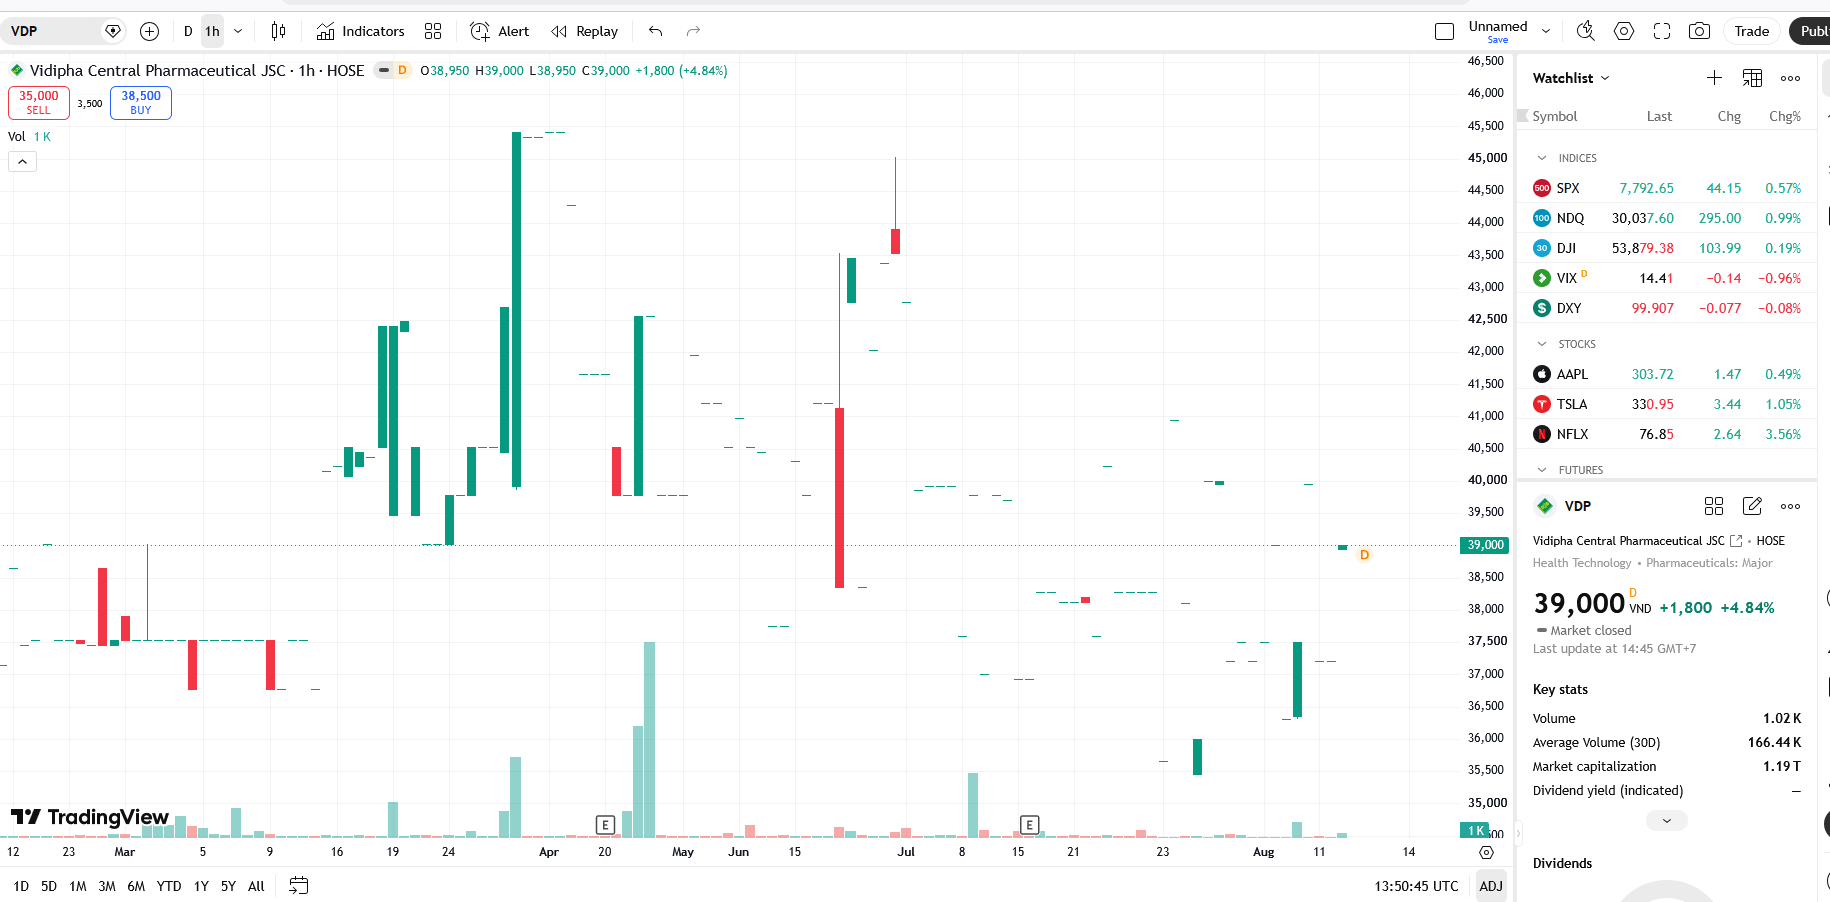
Task: Click the 13:50:45 UTC timezone clock
Action: tap(1416, 886)
